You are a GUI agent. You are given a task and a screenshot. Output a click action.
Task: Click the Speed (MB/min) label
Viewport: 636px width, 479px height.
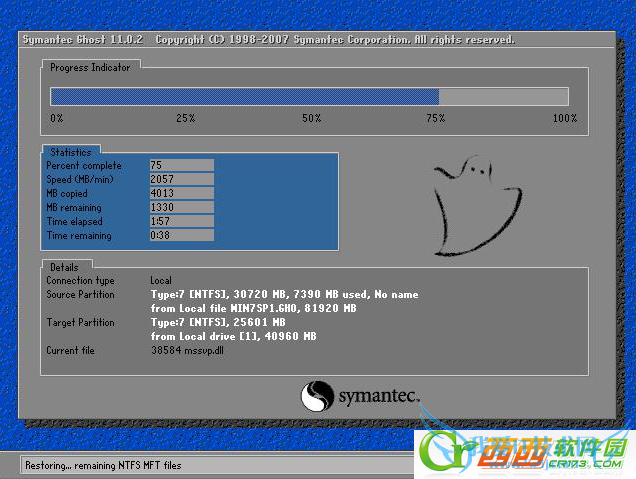(80, 179)
